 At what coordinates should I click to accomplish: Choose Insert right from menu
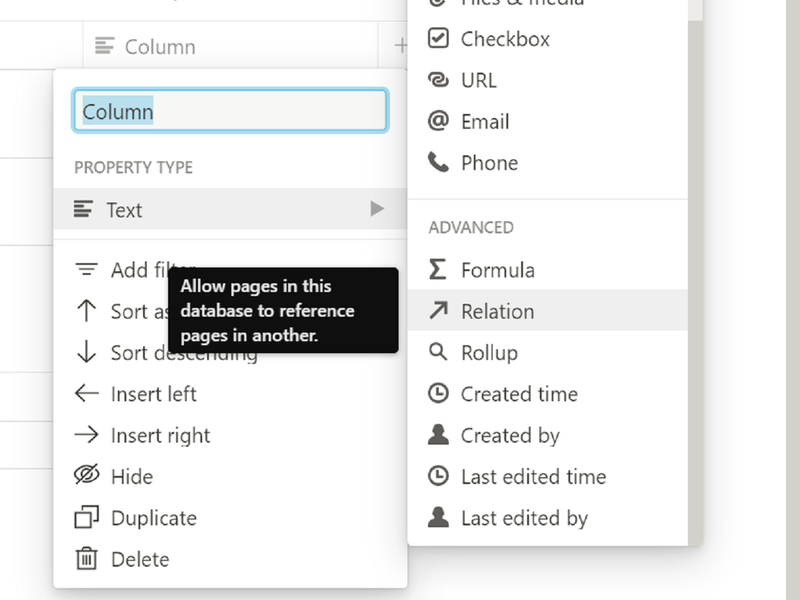pyautogui.click(x=160, y=436)
